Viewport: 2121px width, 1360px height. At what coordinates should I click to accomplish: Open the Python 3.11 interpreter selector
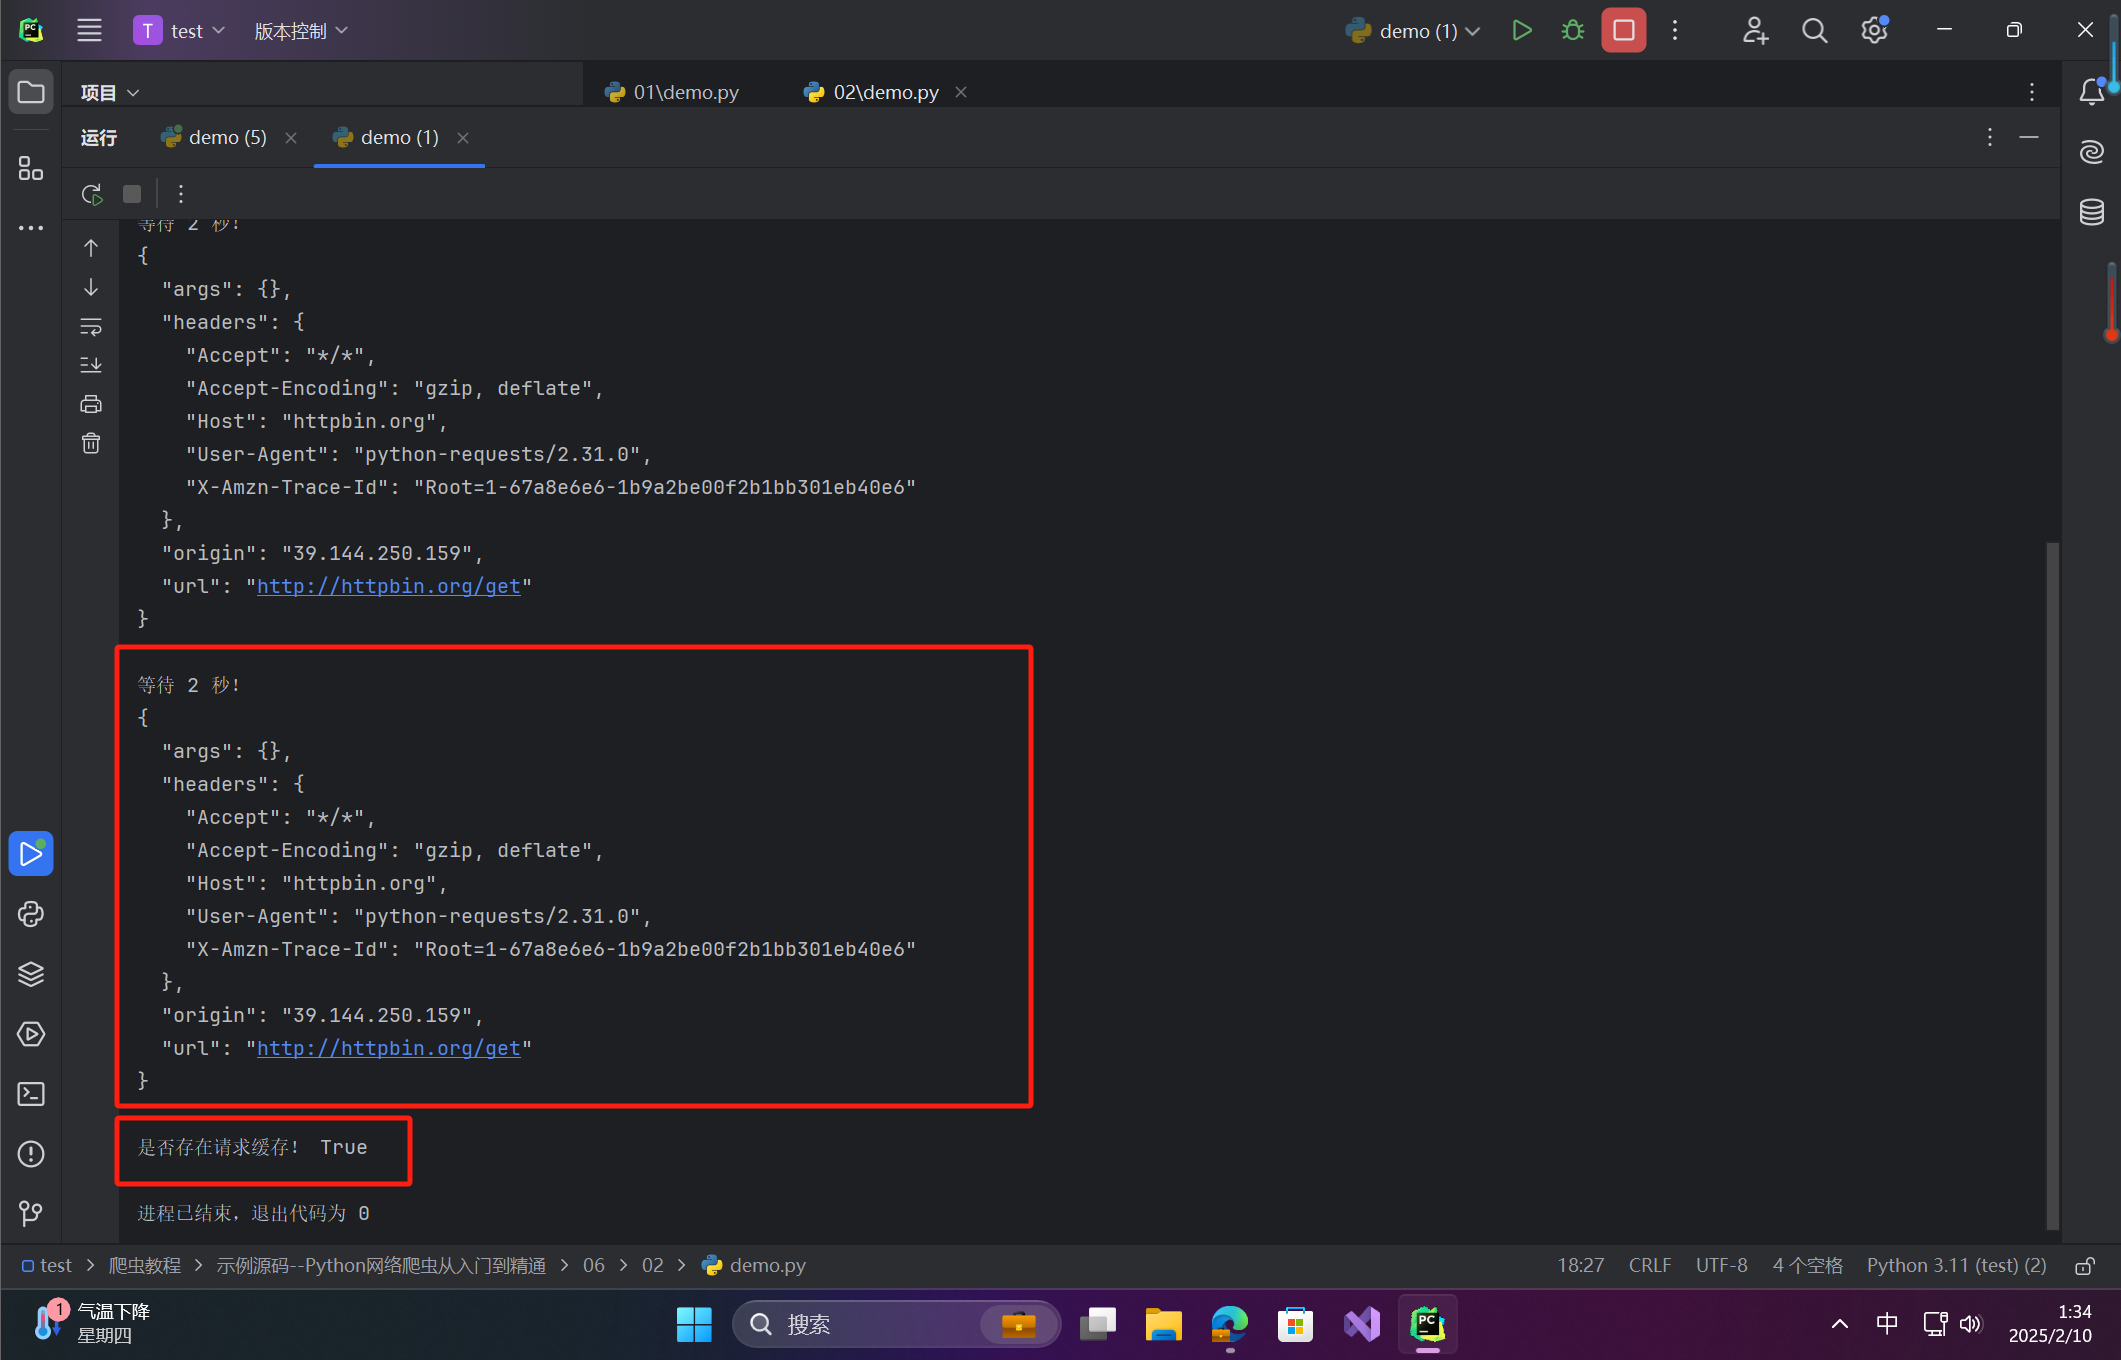click(1955, 1265)
